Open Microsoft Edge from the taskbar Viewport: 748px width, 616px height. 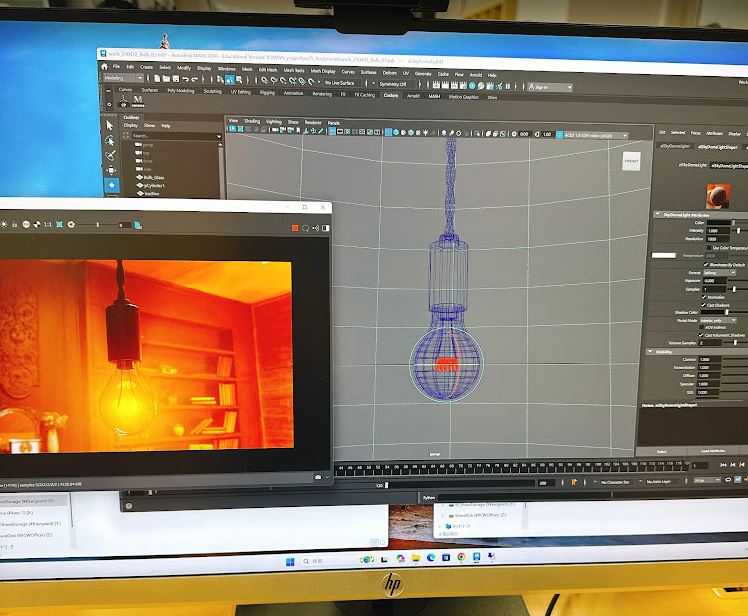point(431,557)
